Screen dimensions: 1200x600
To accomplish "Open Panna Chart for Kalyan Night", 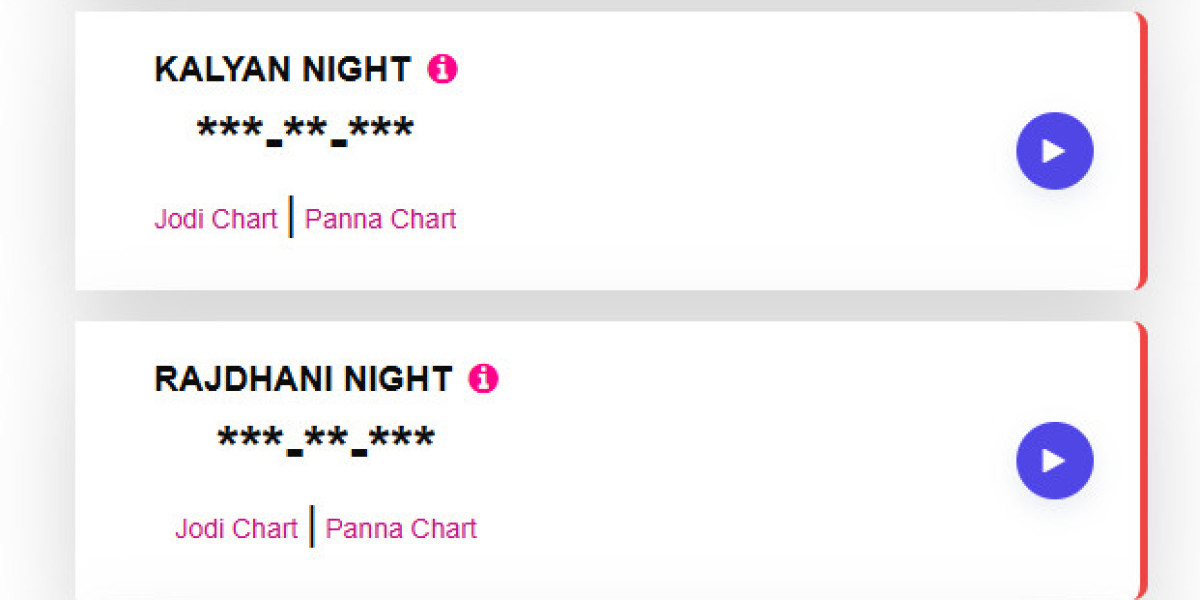I will 380,219.
